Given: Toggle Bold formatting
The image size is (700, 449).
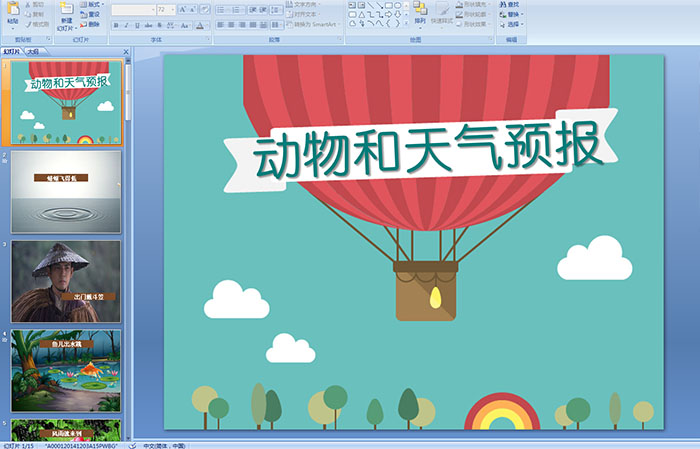Looking at the screenshot, I should point(116,25).
